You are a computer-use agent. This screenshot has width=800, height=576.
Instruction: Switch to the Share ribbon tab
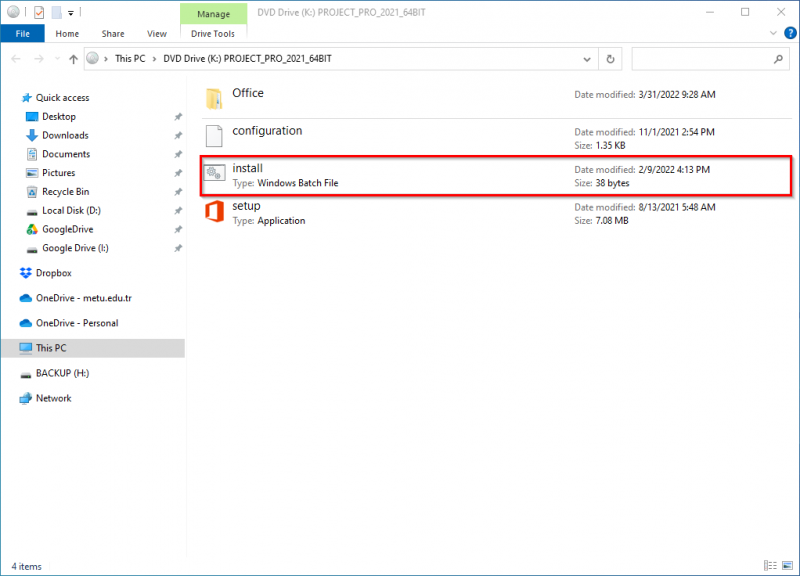pyautogui.click(x=113, y=34)
